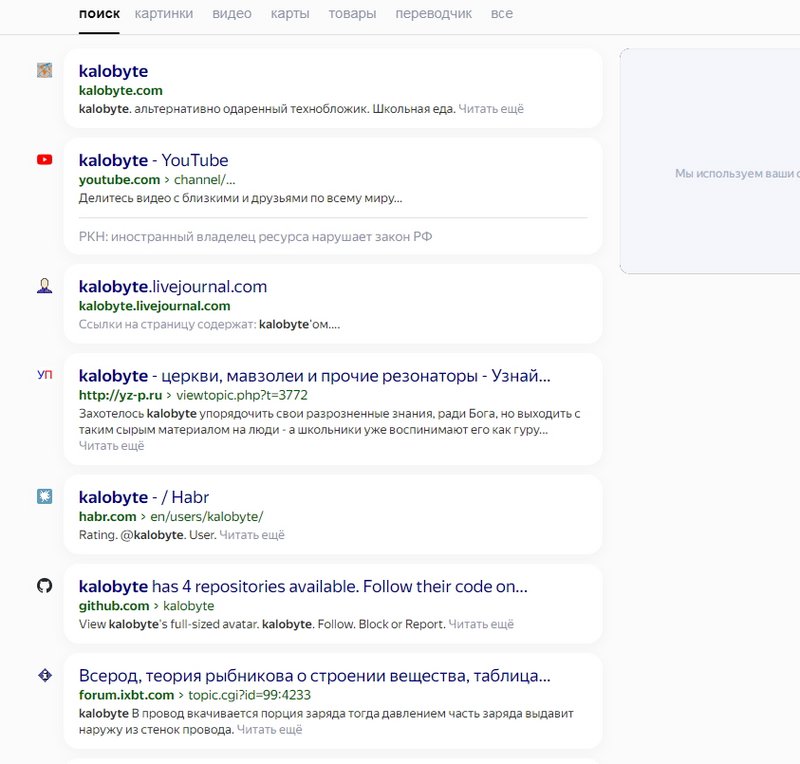Click the LiveJournal user favicon
Screen dimensions: 800x764
point(44,286)
